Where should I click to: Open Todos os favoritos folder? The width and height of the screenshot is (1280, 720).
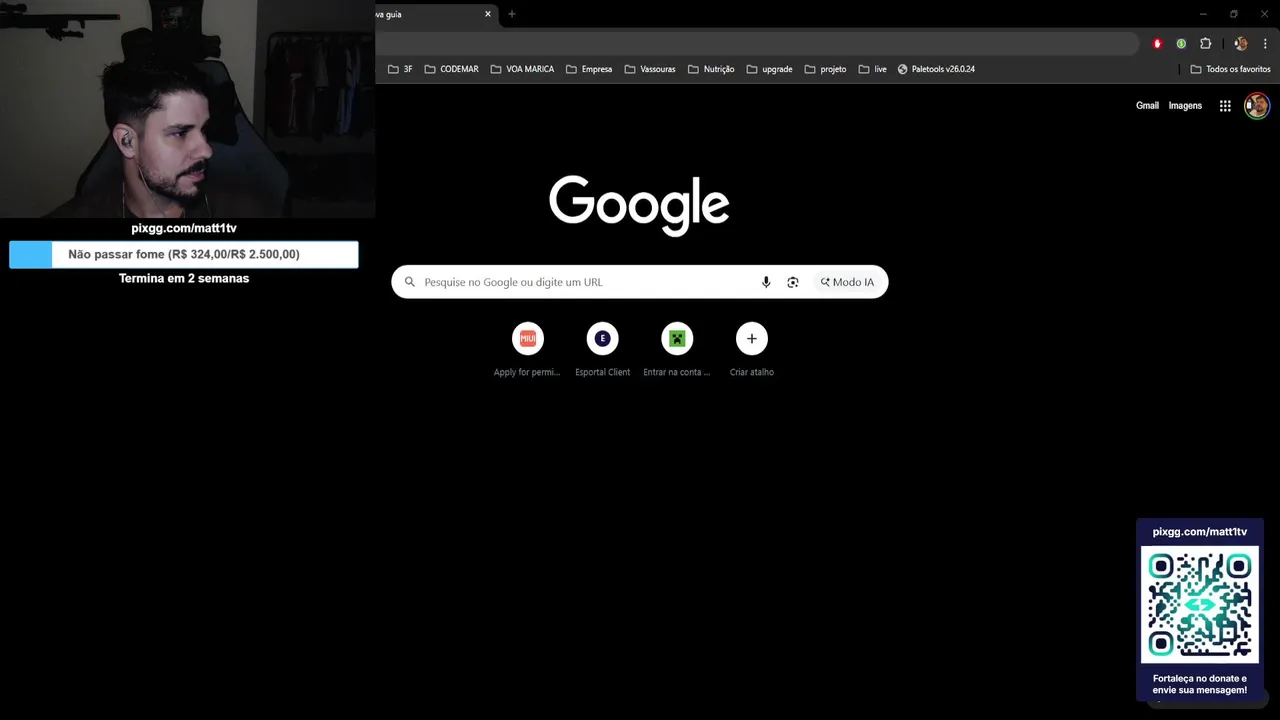pyautogui.click(x=1230, y=69)
